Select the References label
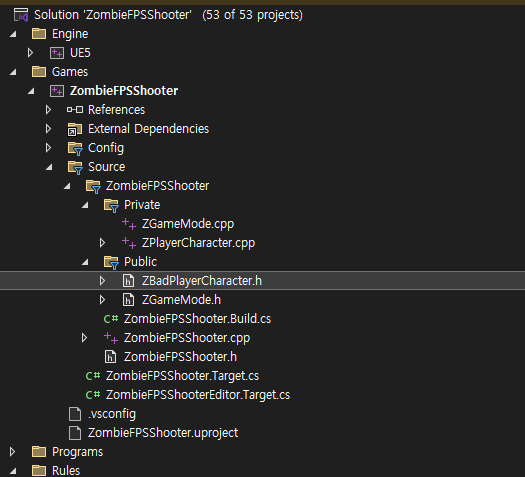The height and width of the screenshot is (477, 525). point(117,110)
